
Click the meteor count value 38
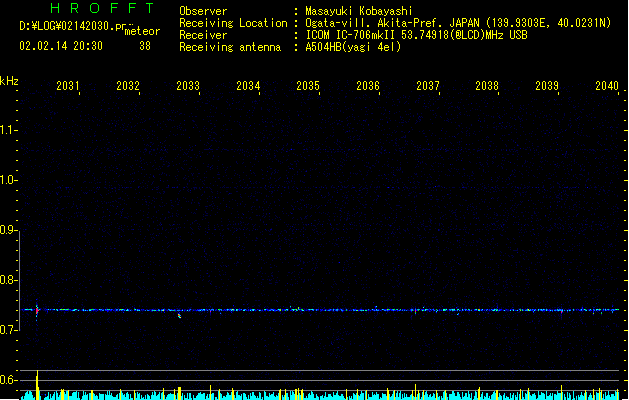coord(145,46)
